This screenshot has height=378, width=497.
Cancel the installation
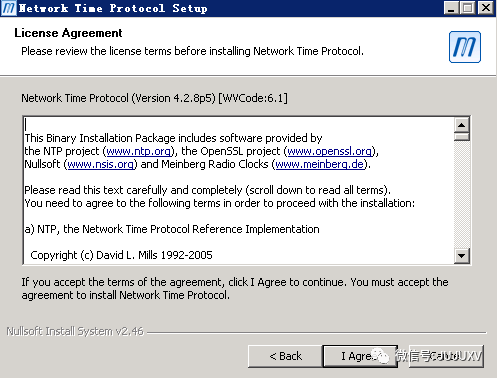pos(446,356)
